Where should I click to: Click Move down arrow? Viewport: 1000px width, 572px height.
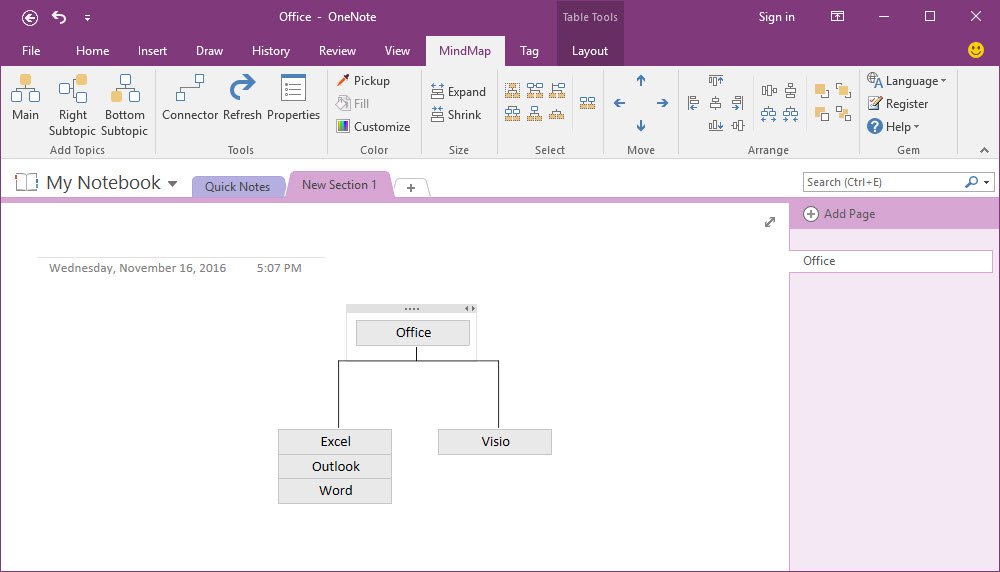pos(641,126)
